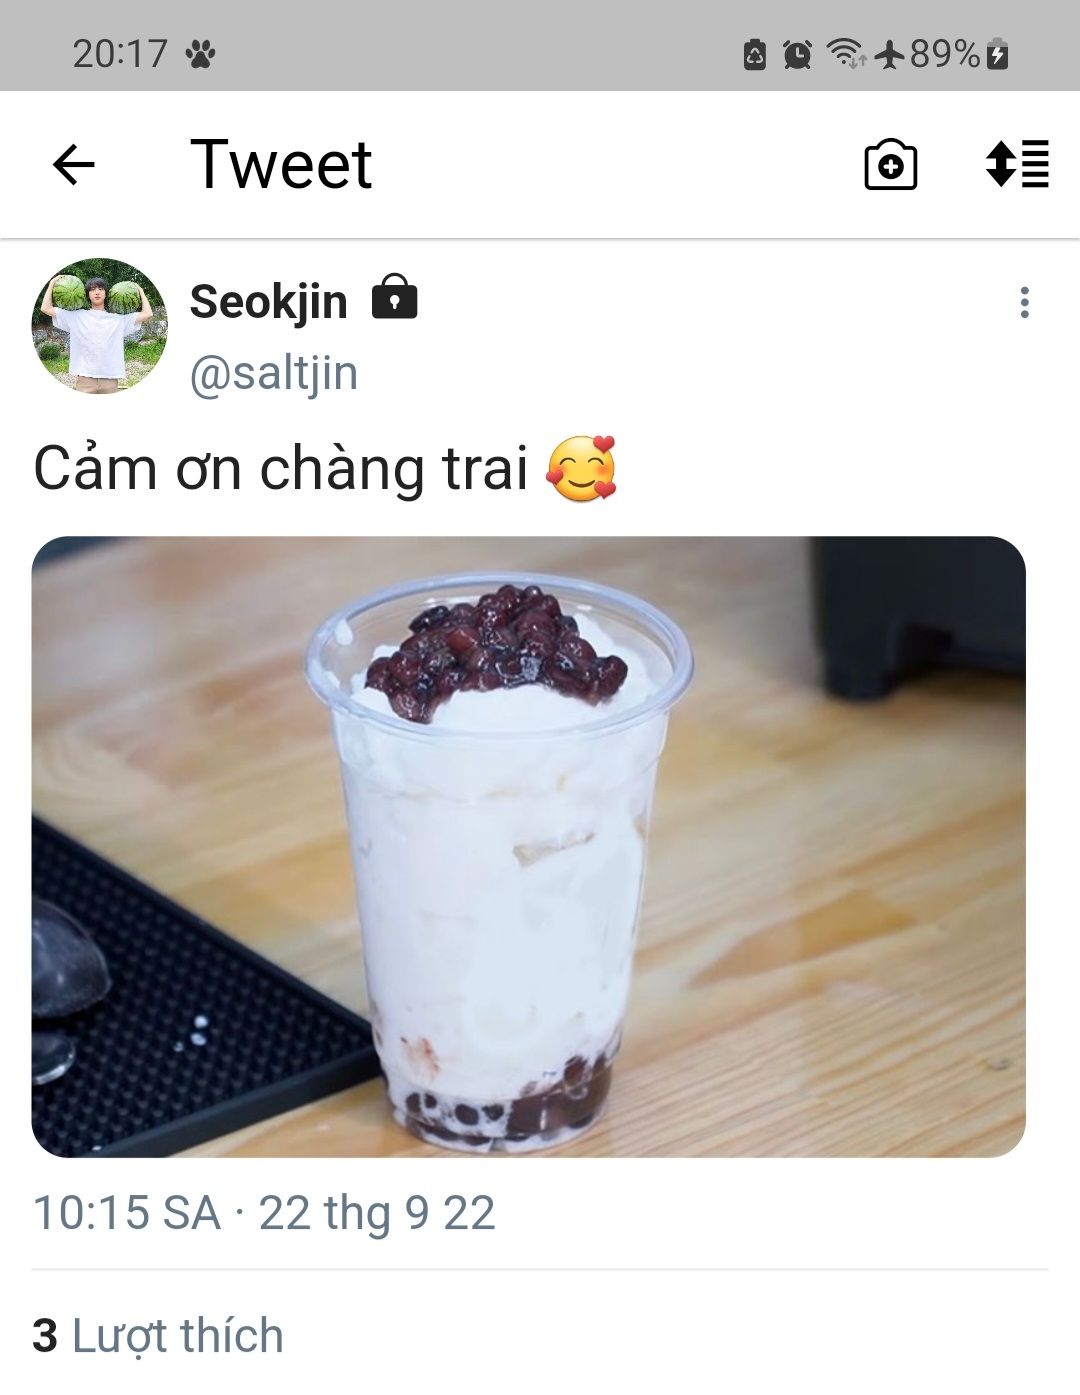Tap the sort order lines icon
The image size is (1080, 1395).
(1017, 164)
